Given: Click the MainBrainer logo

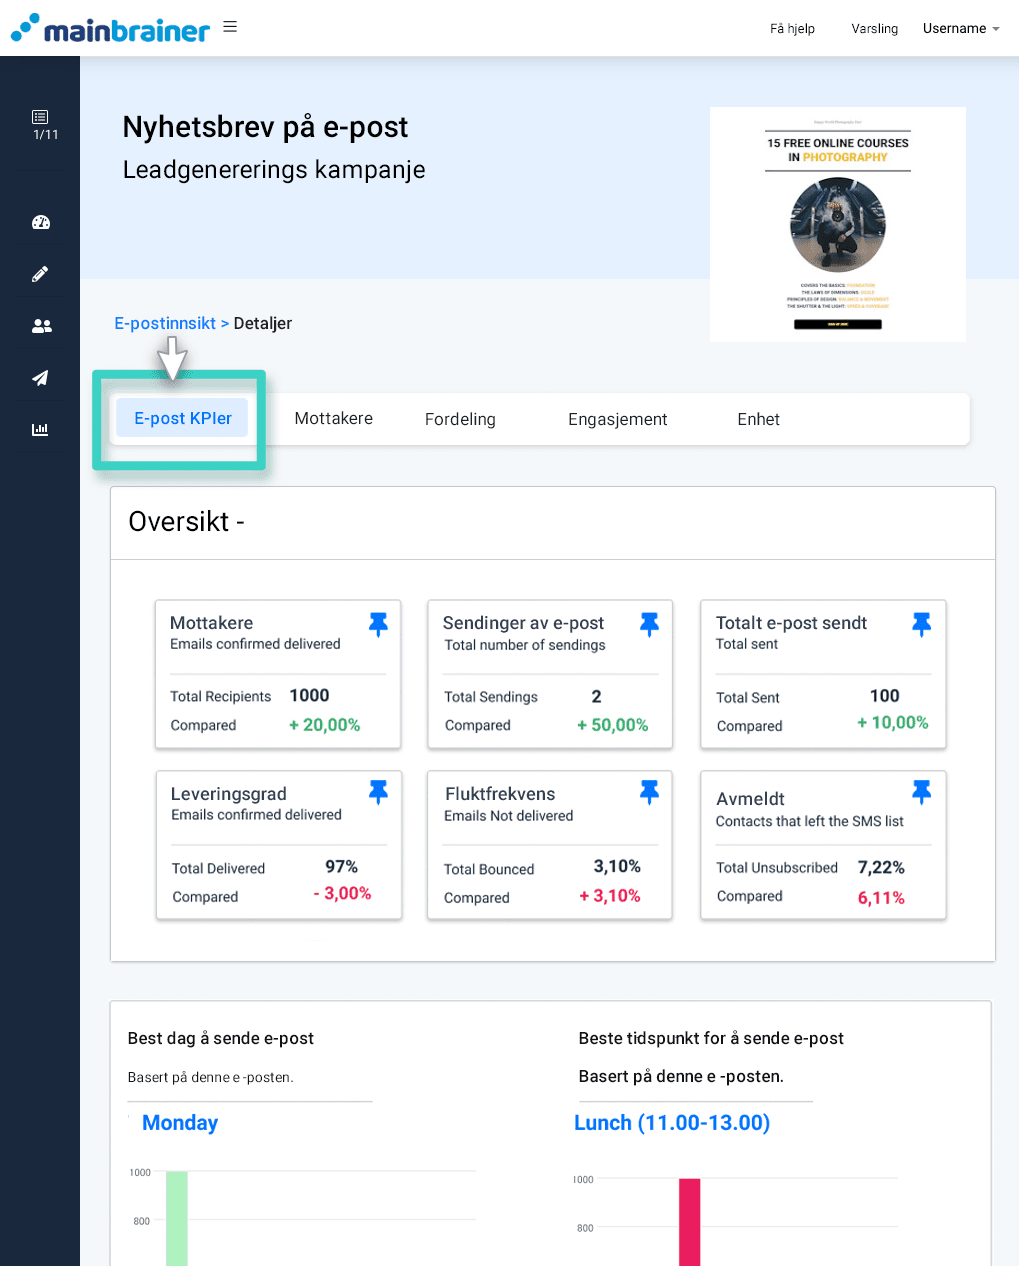Looking at the screenshot, I should pos(110,28).
